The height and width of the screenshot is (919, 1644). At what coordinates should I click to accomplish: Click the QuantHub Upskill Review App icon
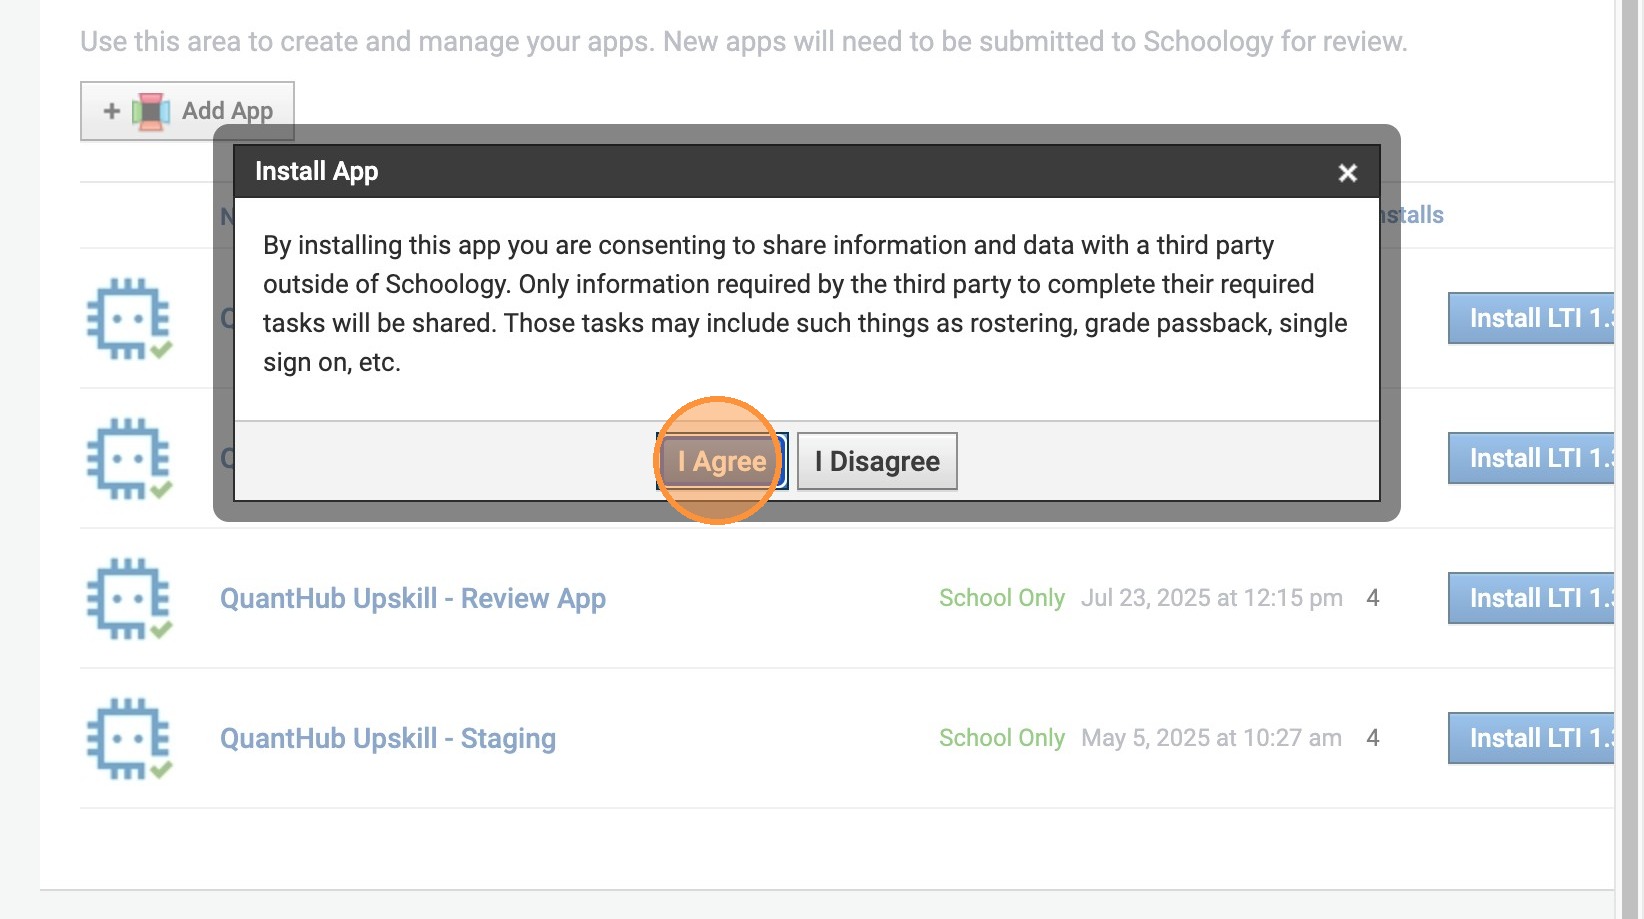(129, 598)
